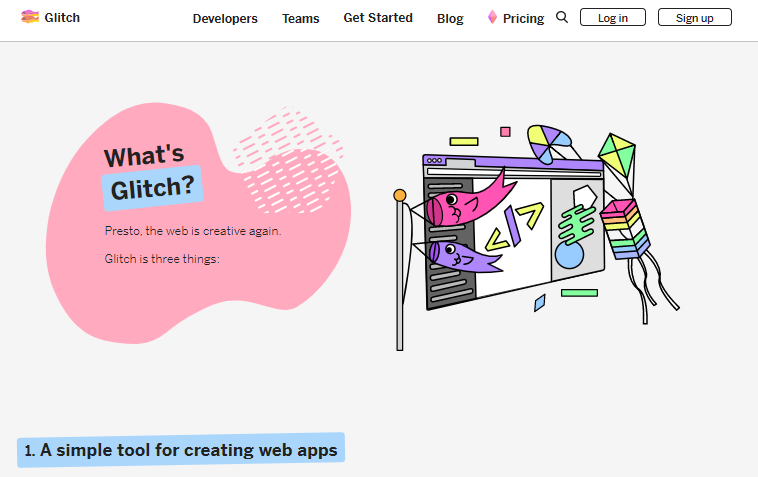This screenshot has height=477, width=758.
Task: Click "Presto, the web is creative again."
Action: [x=193, y=231]
